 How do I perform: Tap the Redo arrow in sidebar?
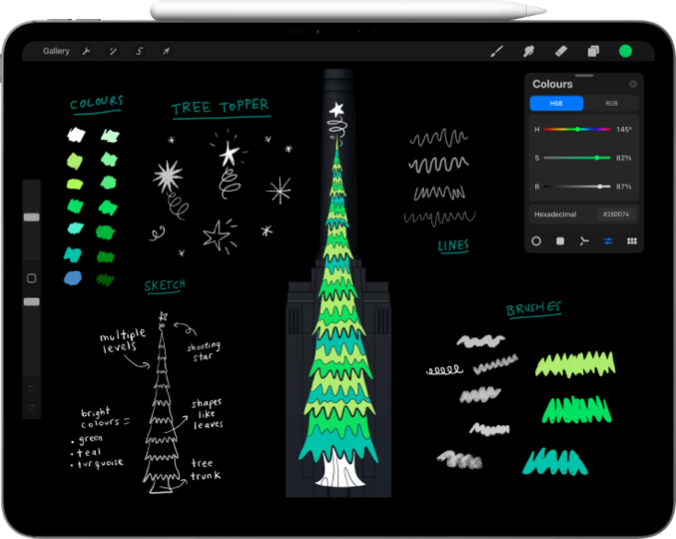[31, 407]
